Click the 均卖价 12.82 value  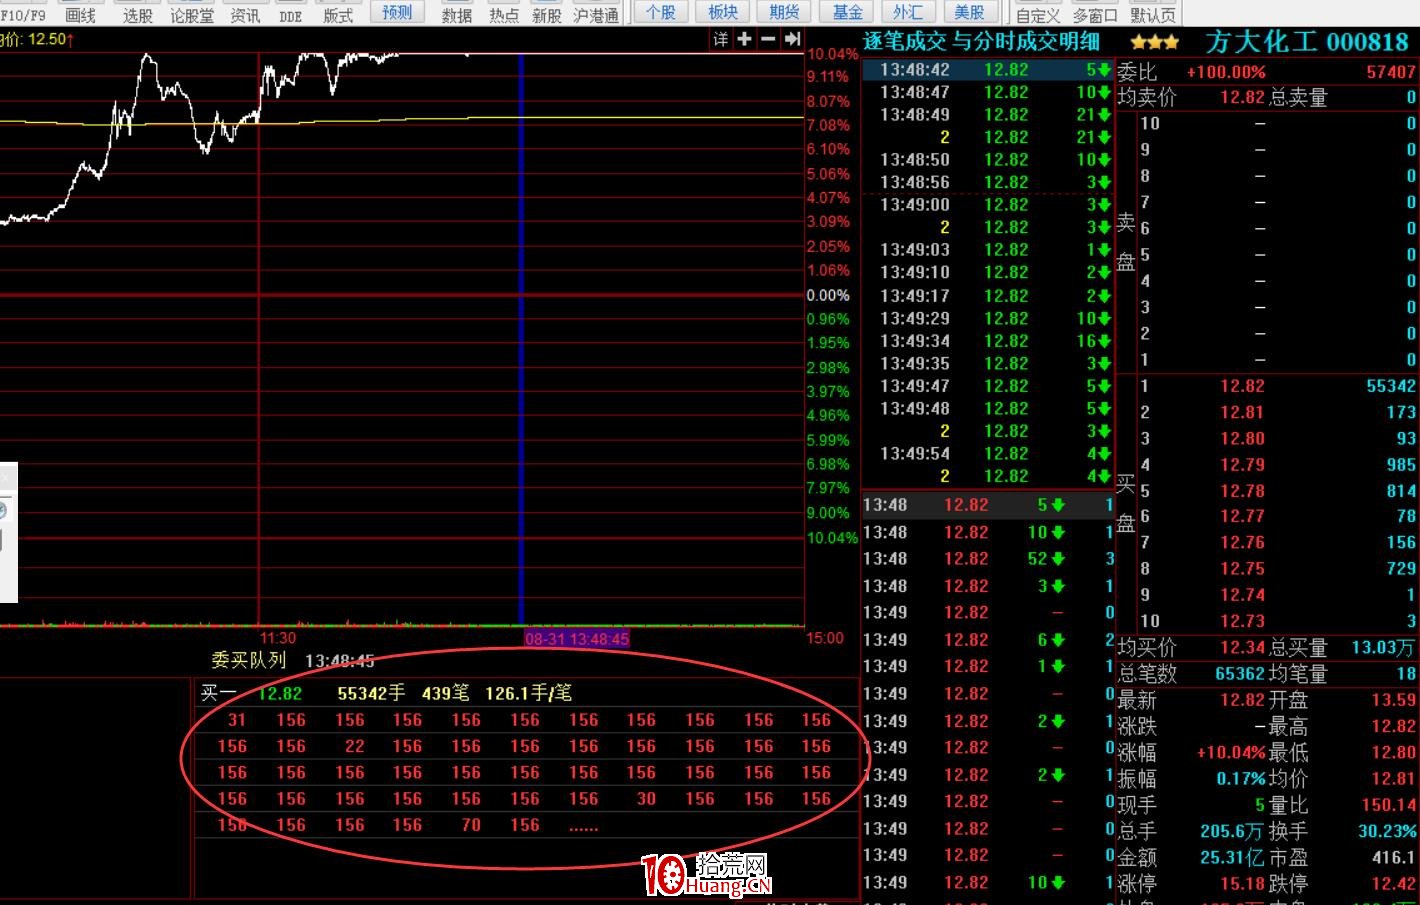pos(1242,97)
